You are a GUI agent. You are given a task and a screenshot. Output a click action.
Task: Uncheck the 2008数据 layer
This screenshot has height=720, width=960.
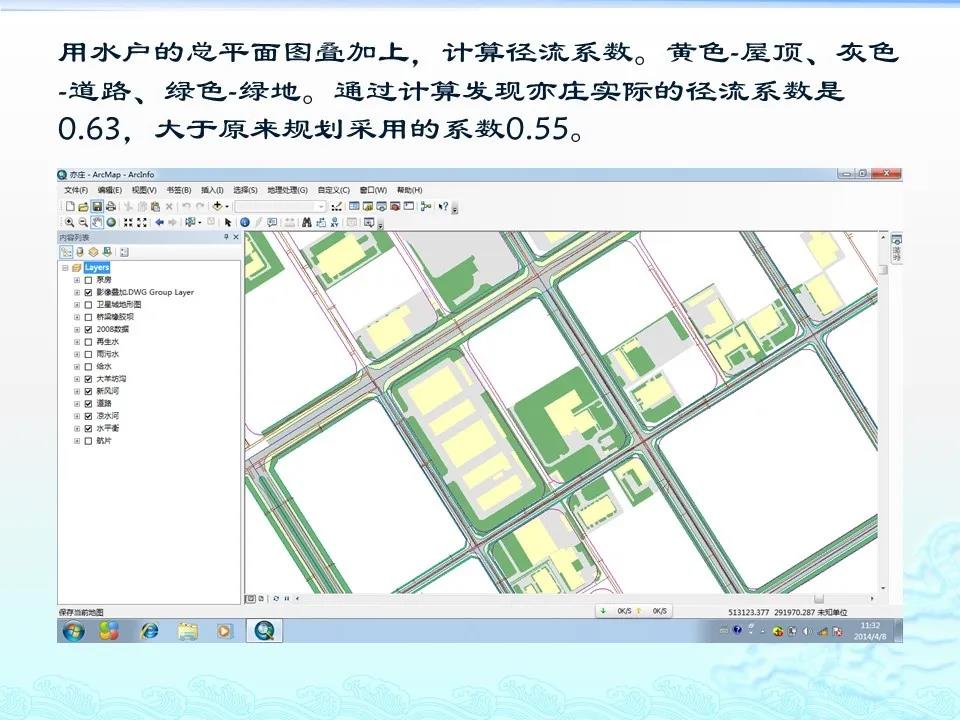(x=88, y=329)
